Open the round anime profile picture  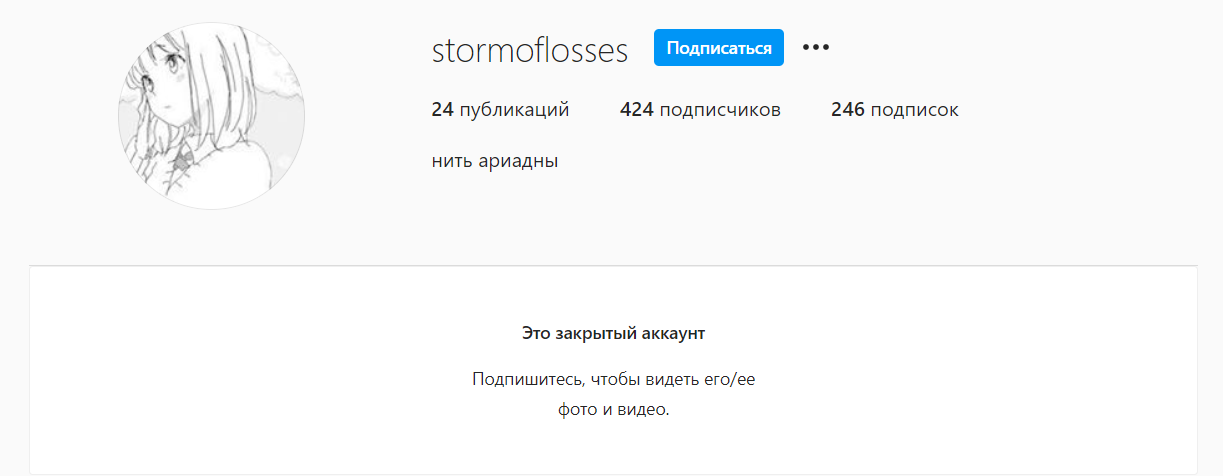point(211,116)
